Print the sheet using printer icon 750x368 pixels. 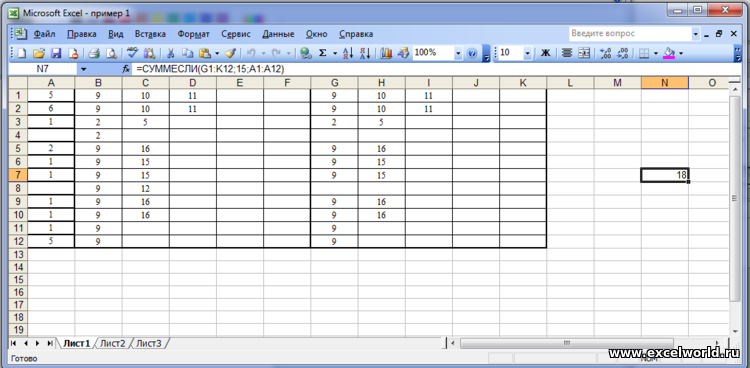coord(94,53)
